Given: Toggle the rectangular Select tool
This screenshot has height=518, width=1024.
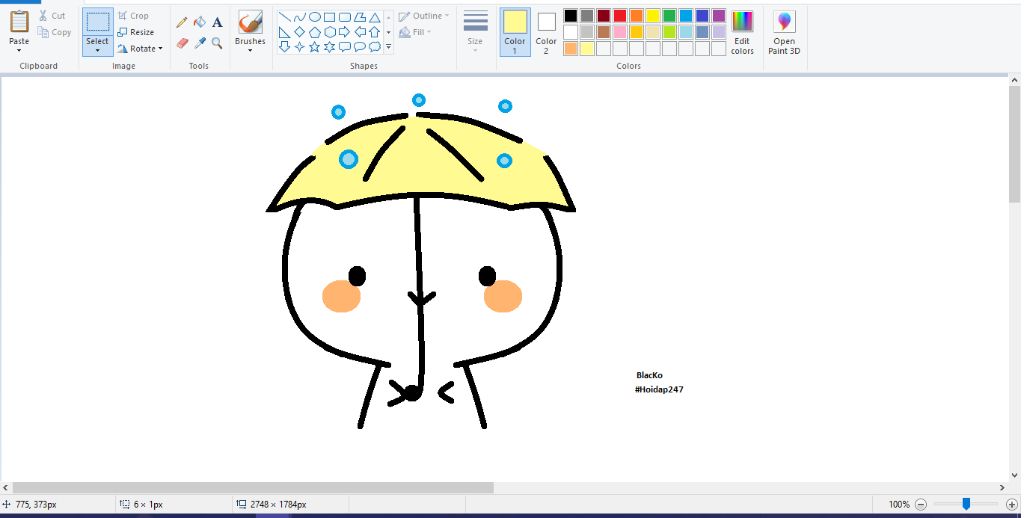Looking at the screenshot, I should click(98, 22).
